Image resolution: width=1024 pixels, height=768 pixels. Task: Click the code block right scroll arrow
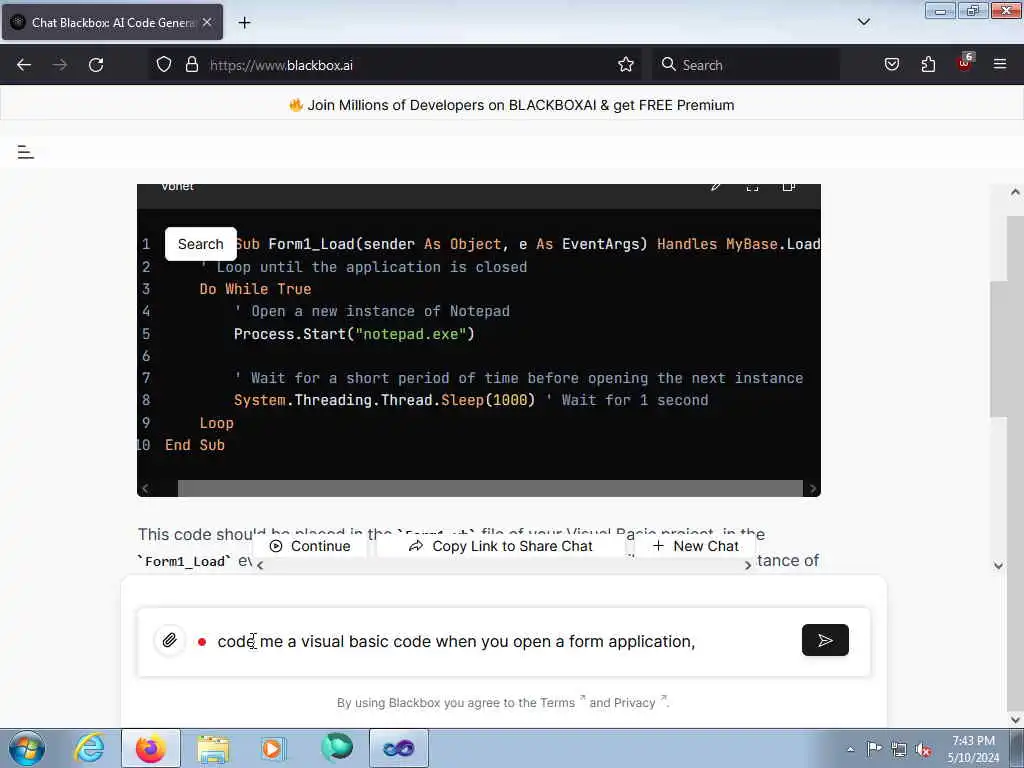click(812, 488)
